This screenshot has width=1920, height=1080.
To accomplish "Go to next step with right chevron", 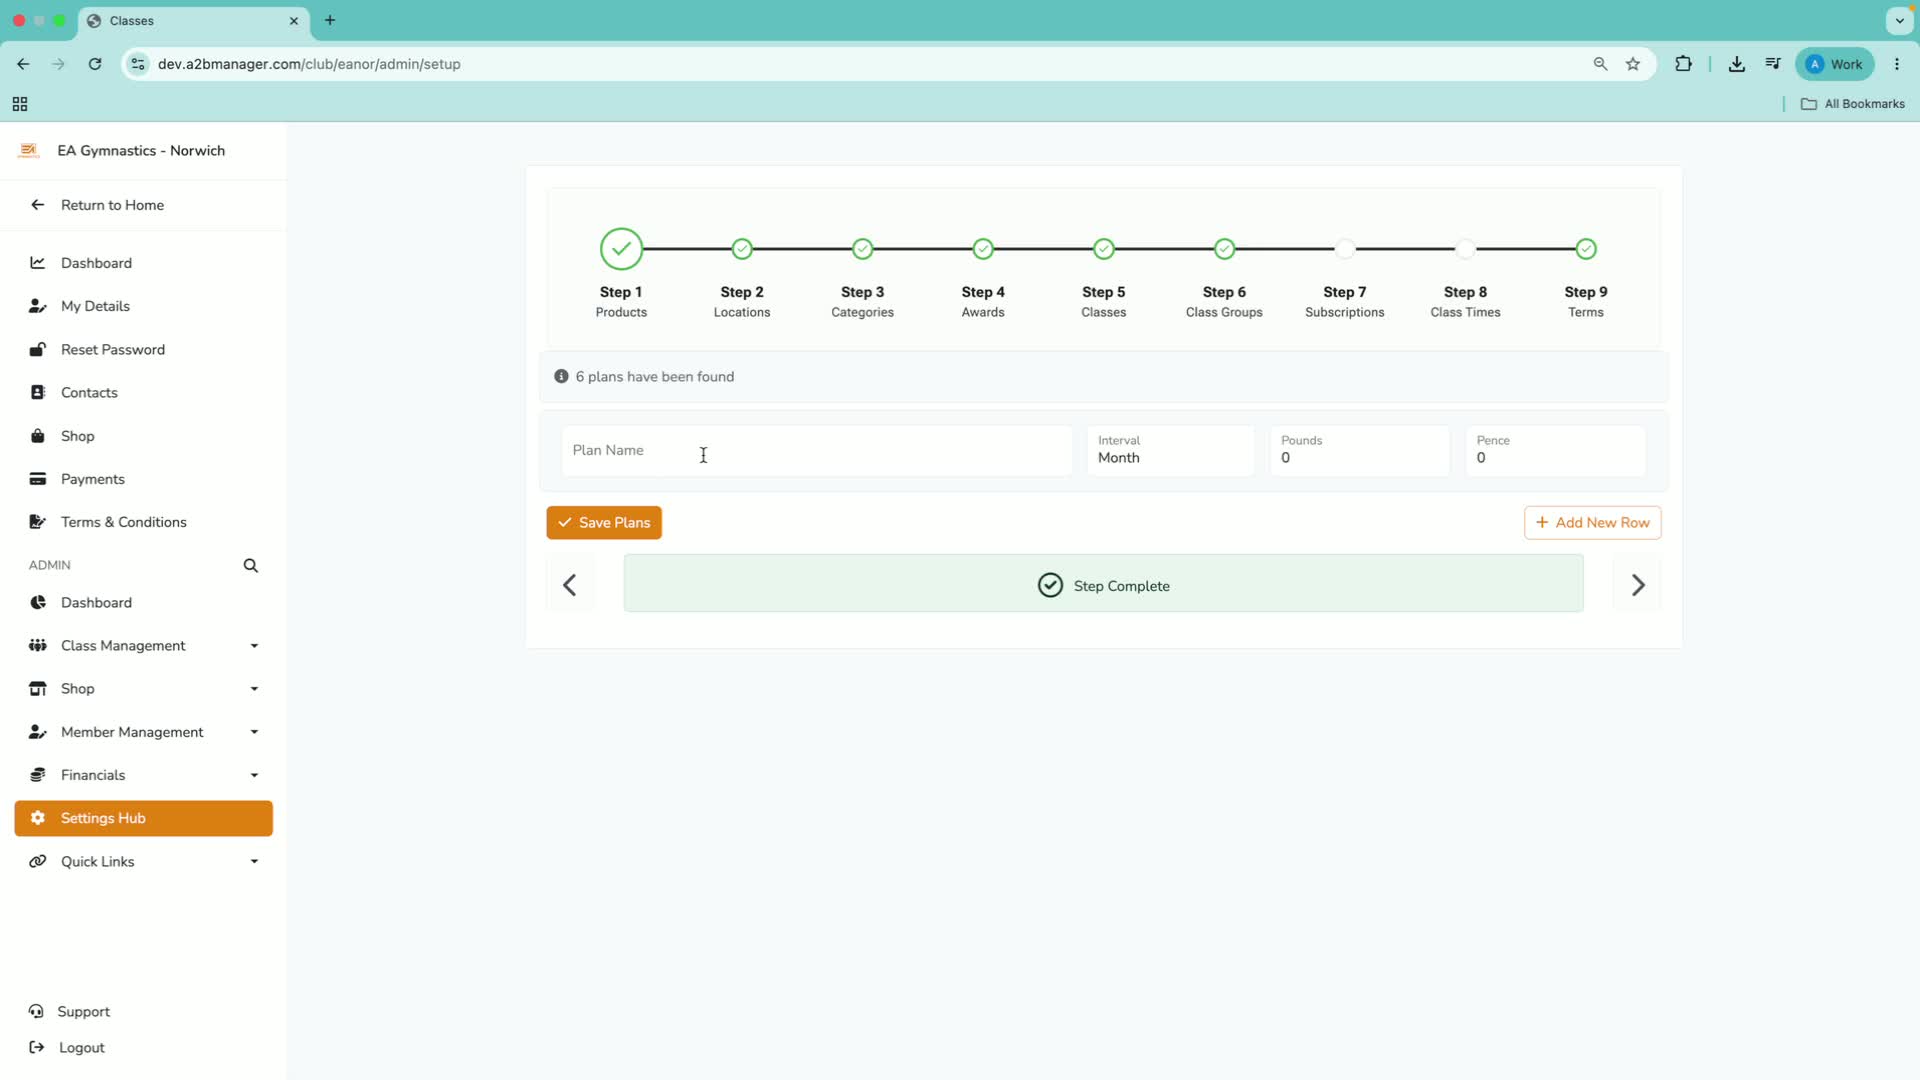I will [x=1638, y=585].
